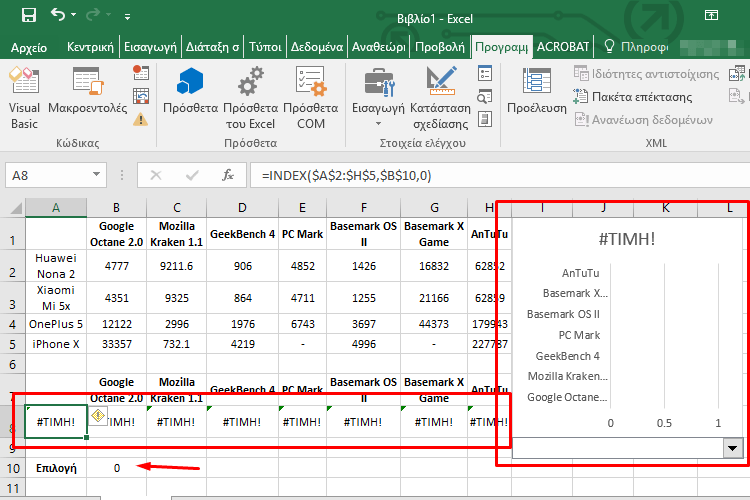Viewport: 750px width, 500px height.
Task: Select cell with OnePlus 5
Action: point(56,324)
